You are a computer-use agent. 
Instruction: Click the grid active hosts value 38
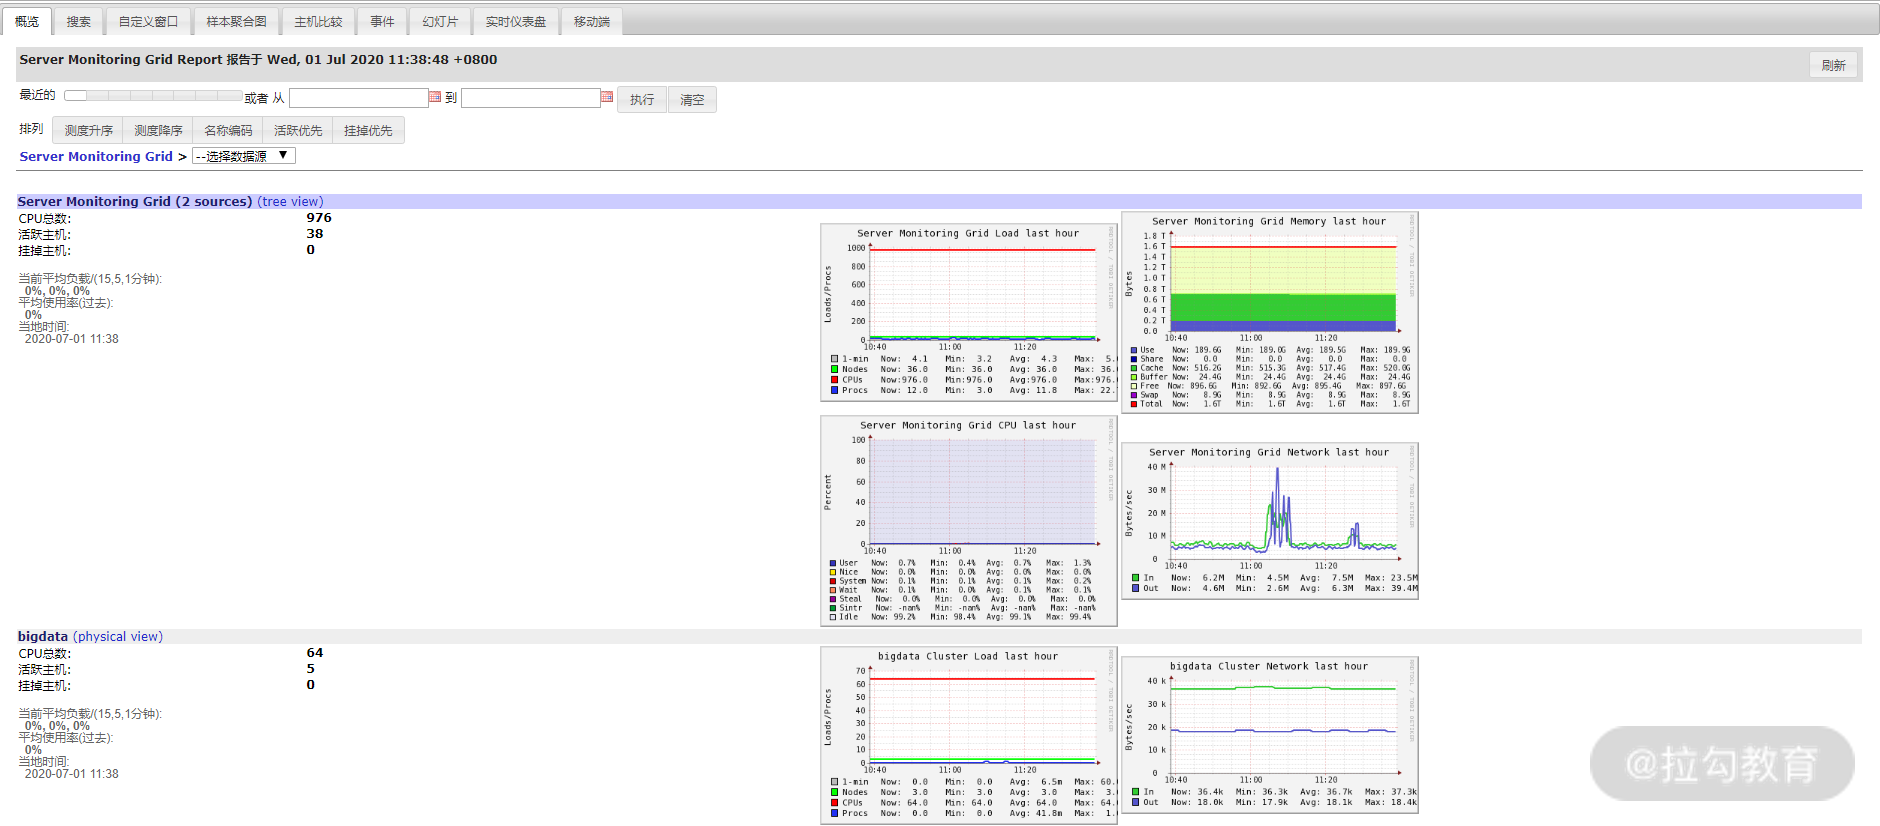[x=315, y=234]
